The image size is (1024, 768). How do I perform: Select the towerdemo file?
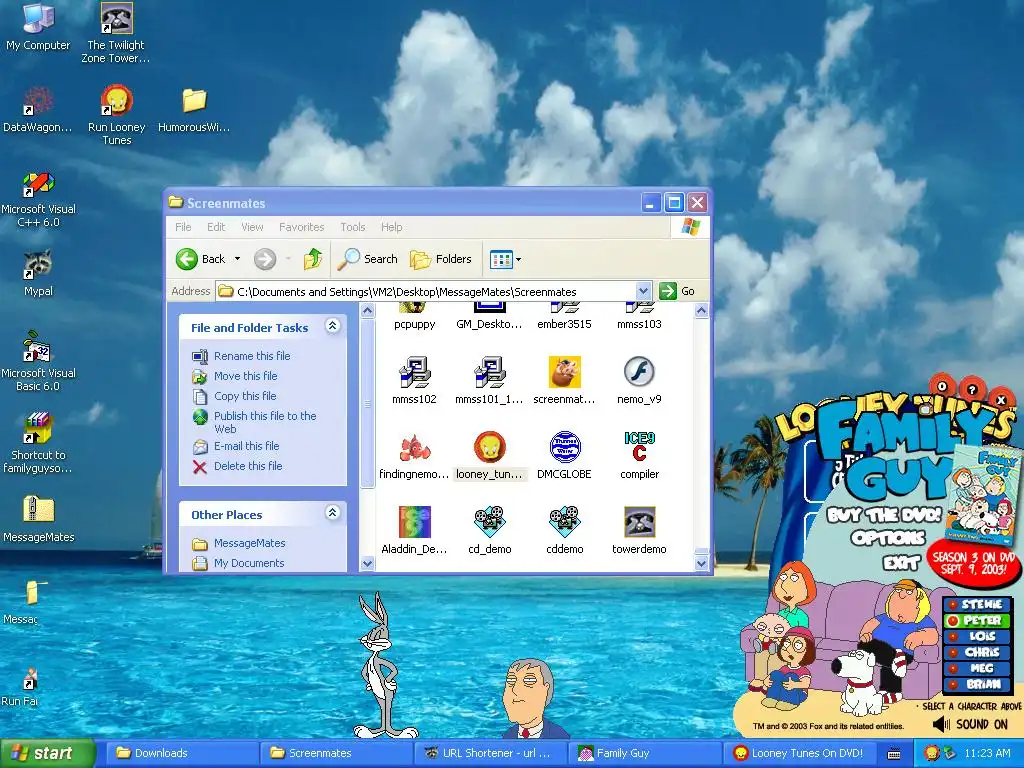point(639,531)
